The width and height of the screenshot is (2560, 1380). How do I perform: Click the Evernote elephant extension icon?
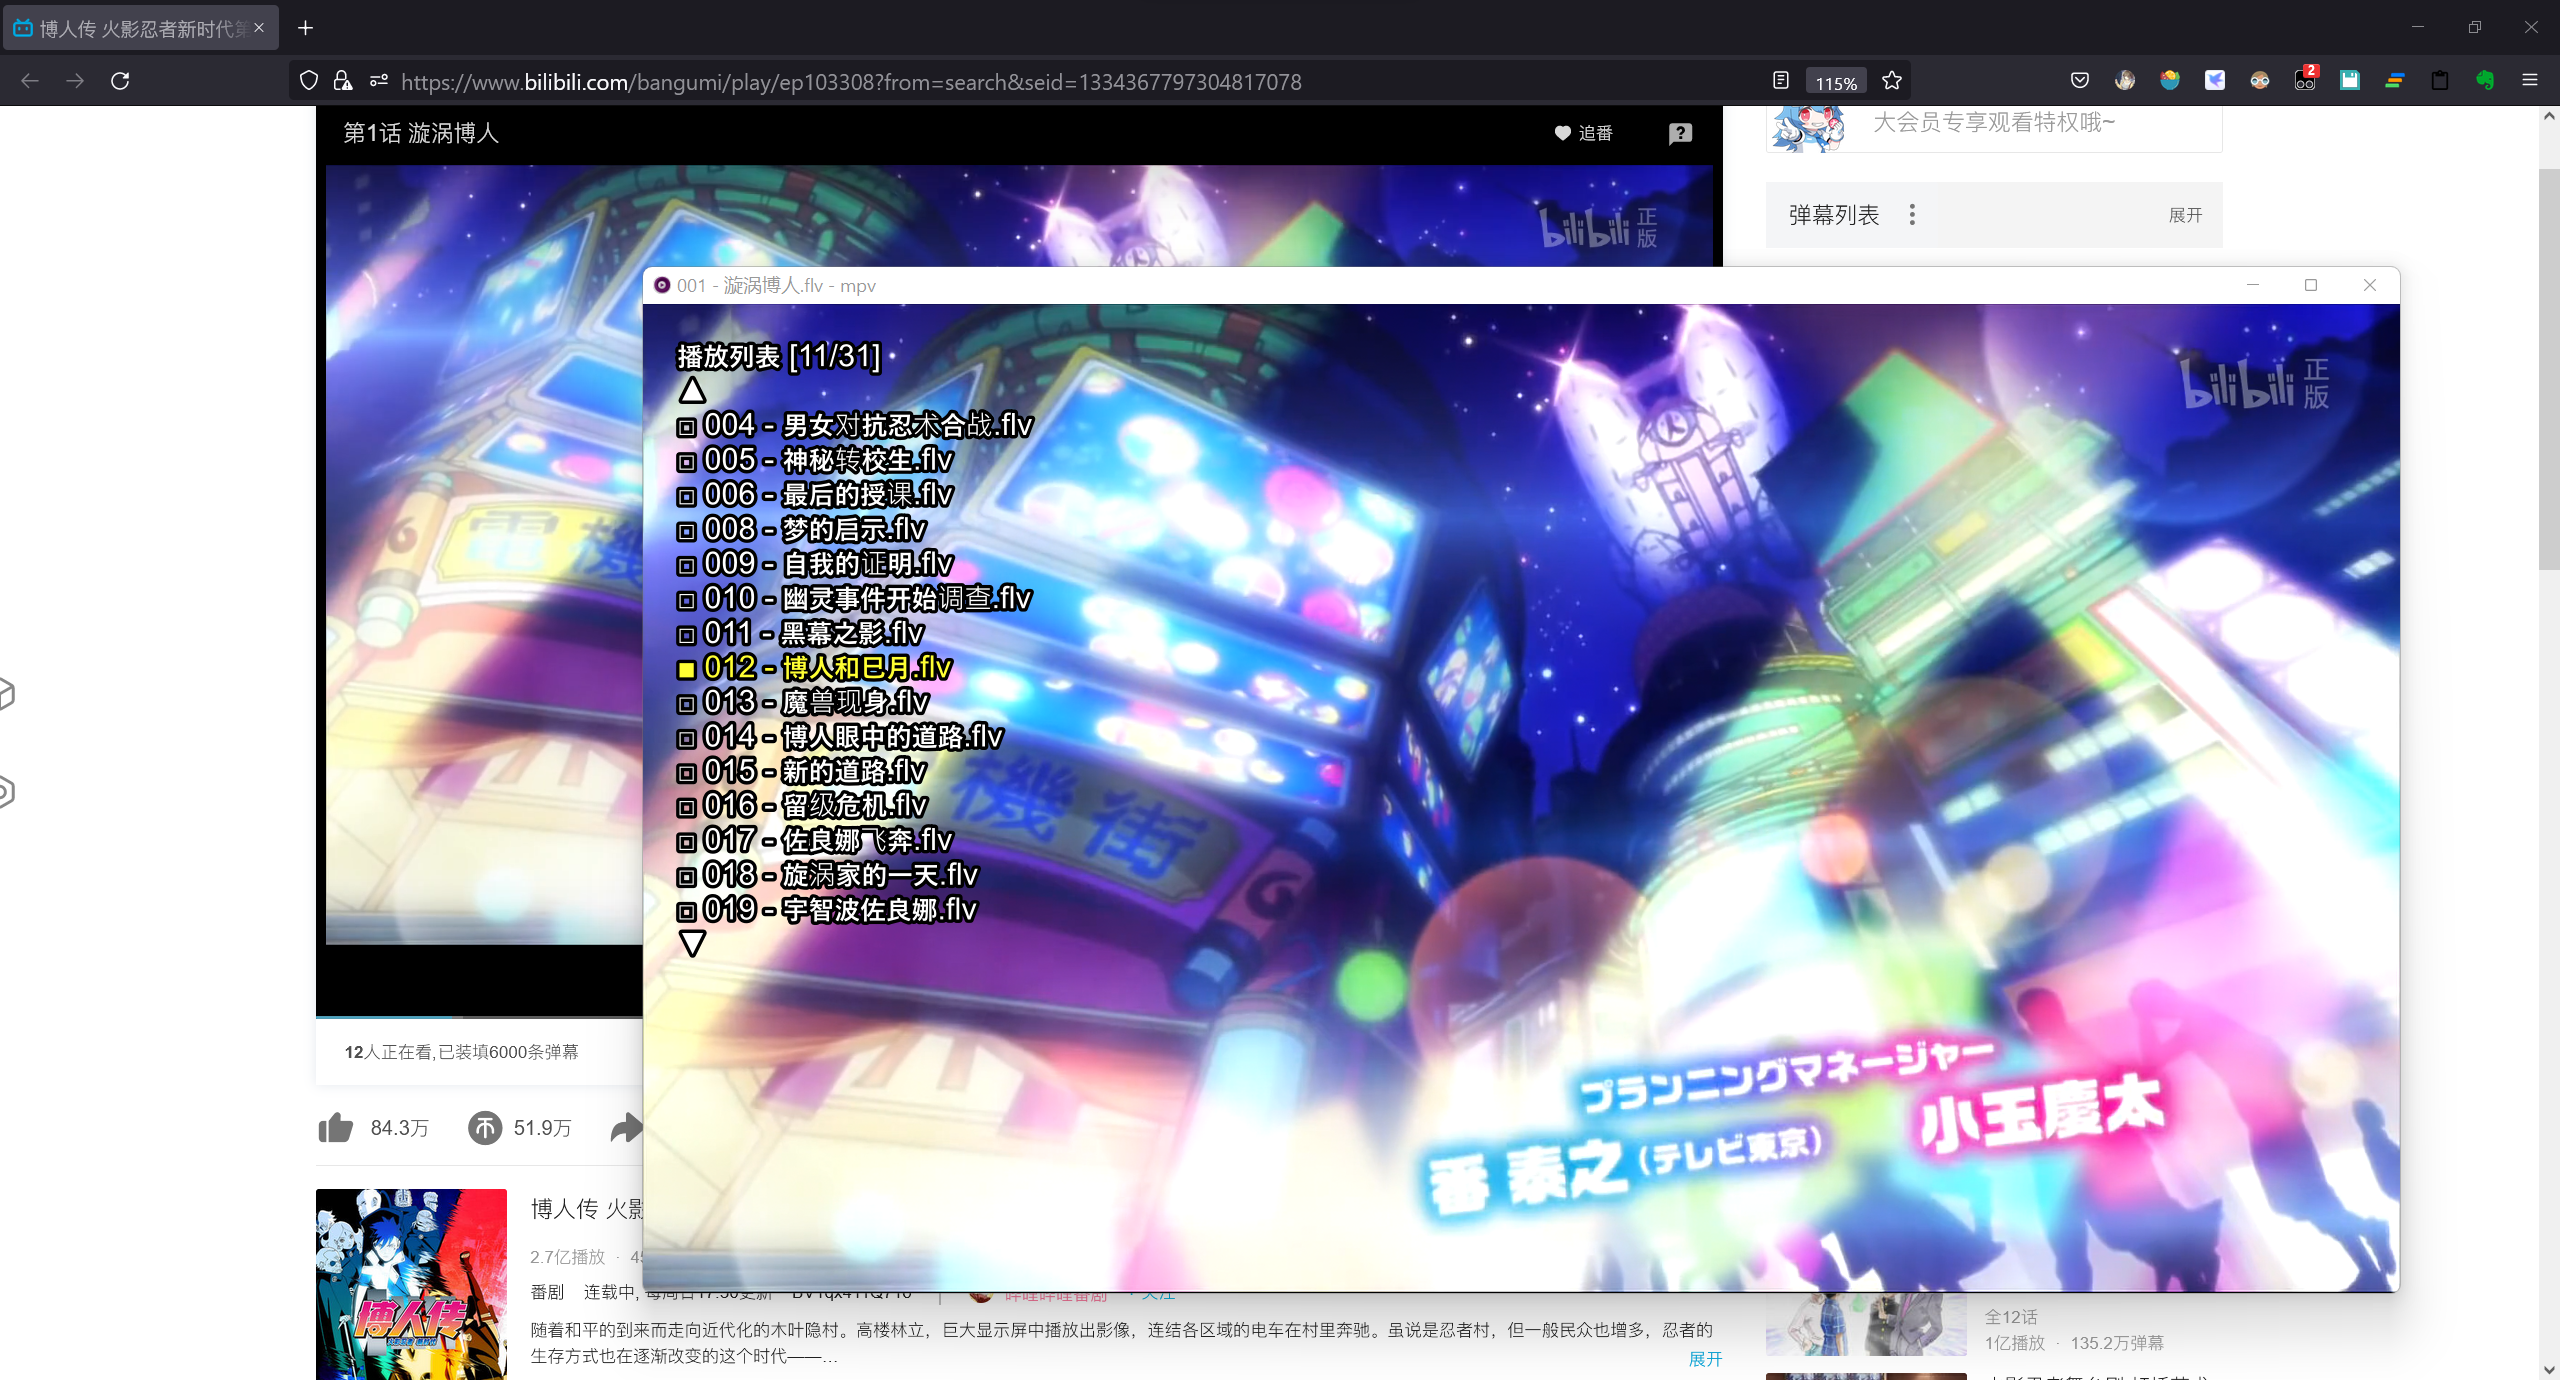click(x=2485, y=81)
